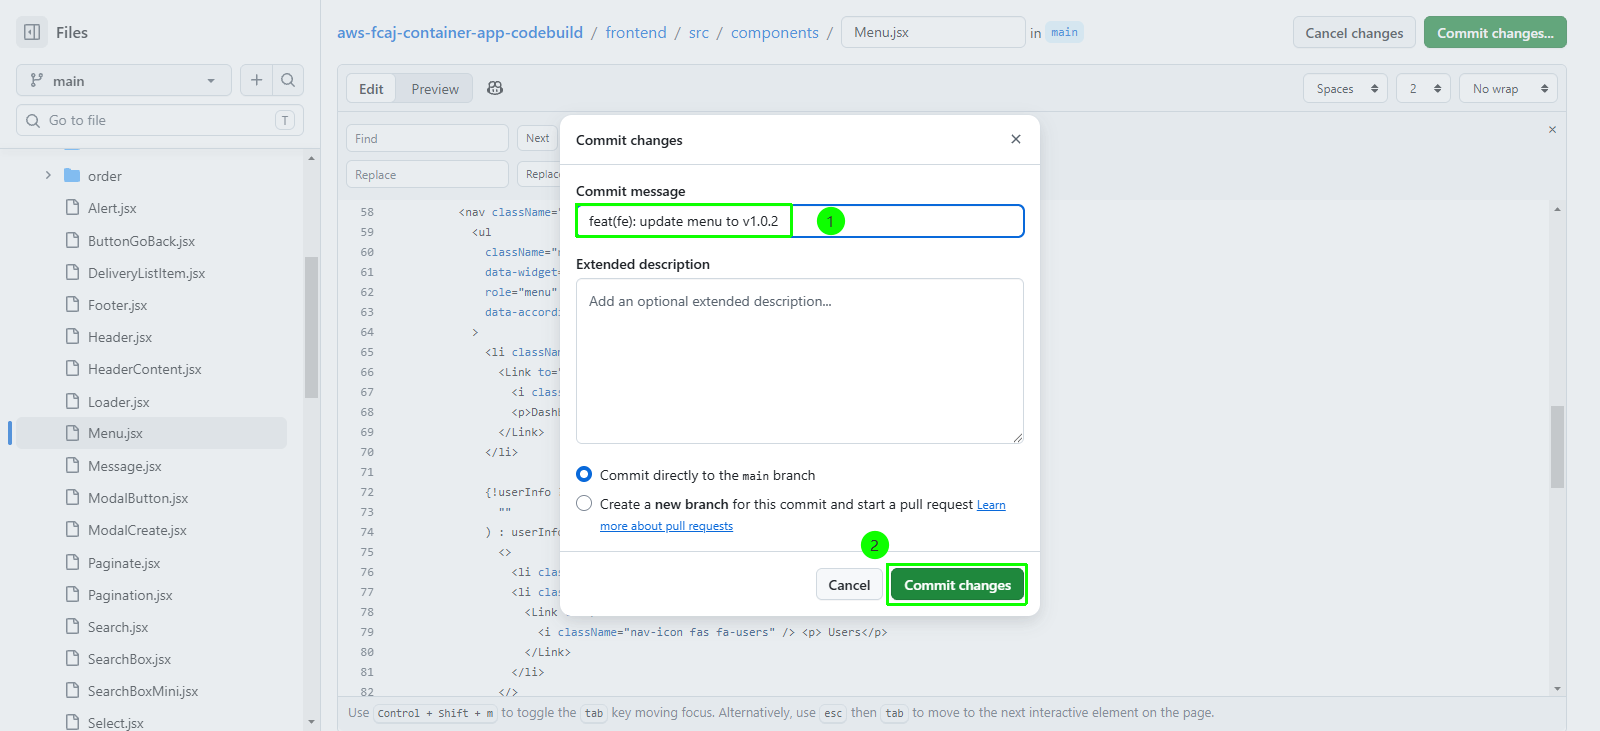
Task: Open Pagination.jsx file
Action: coord(130,595)
